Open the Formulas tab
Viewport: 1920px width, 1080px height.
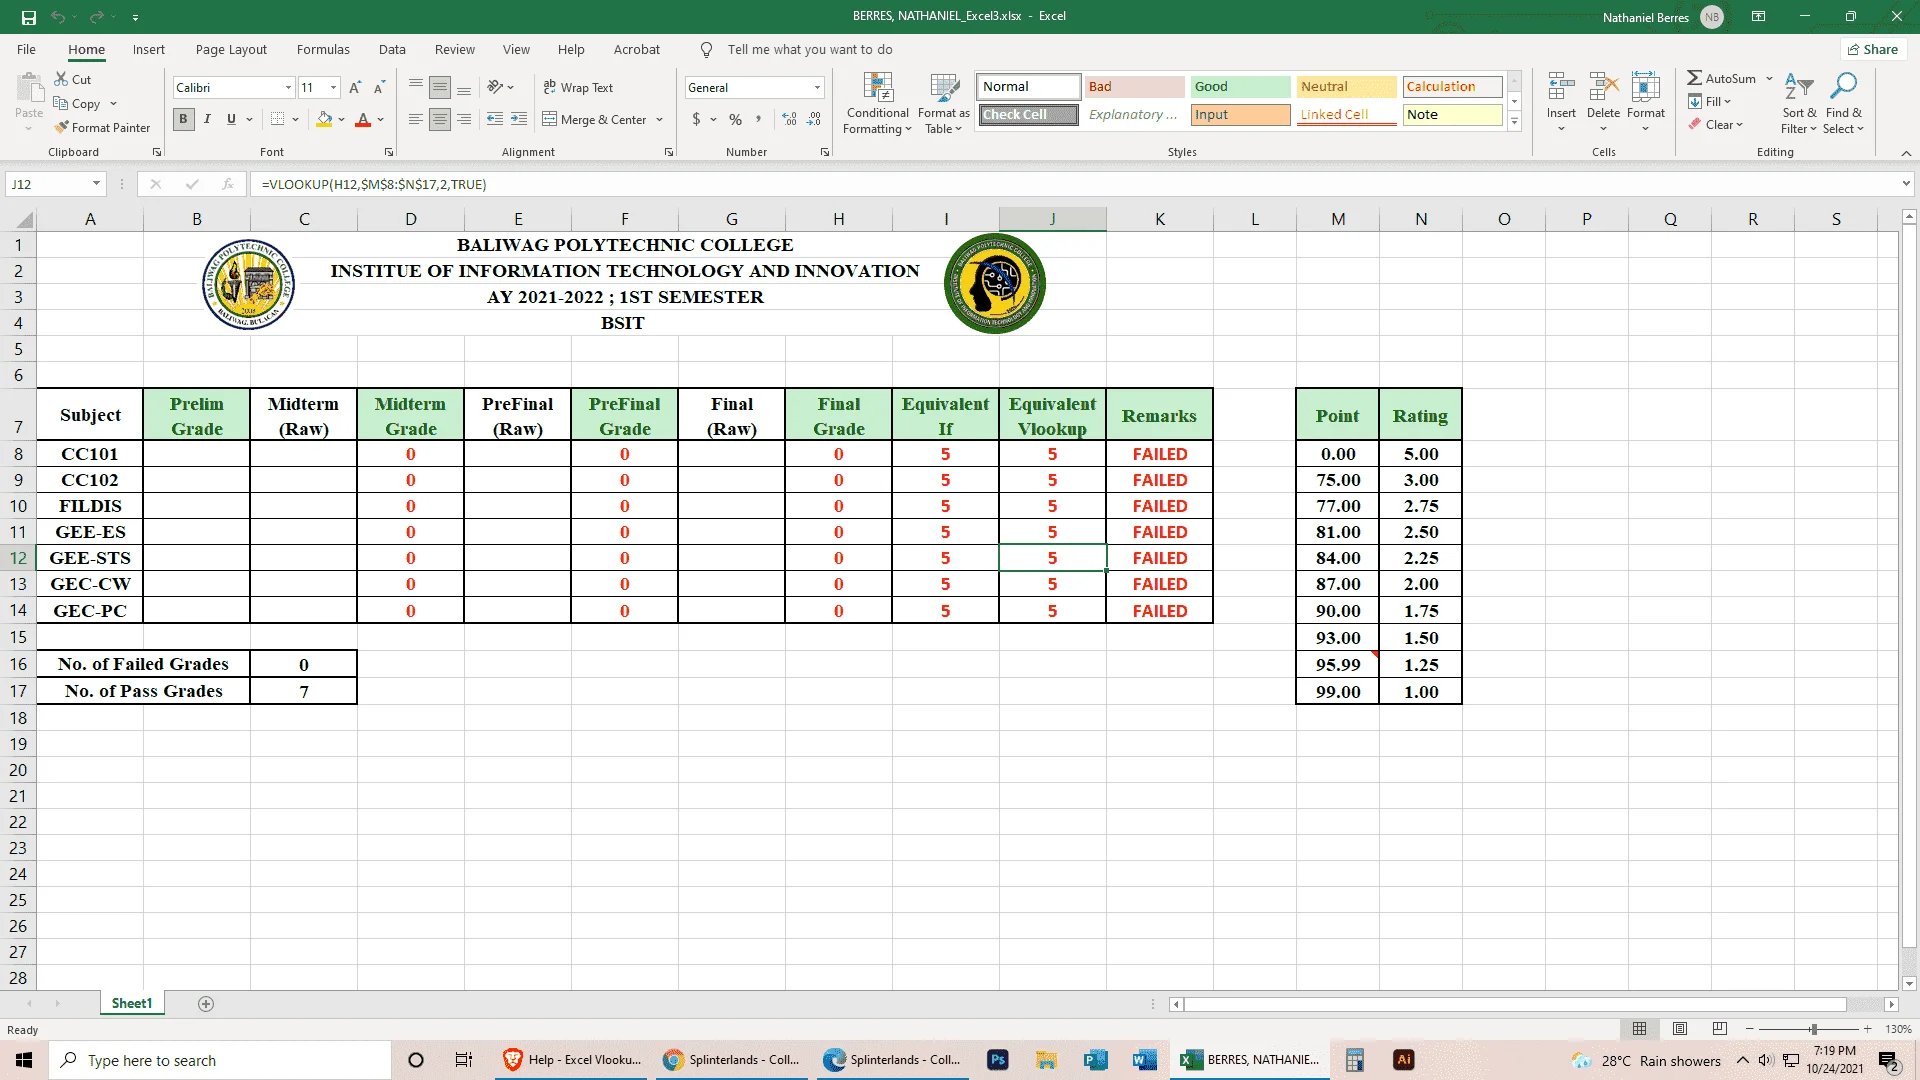(323, 50)
